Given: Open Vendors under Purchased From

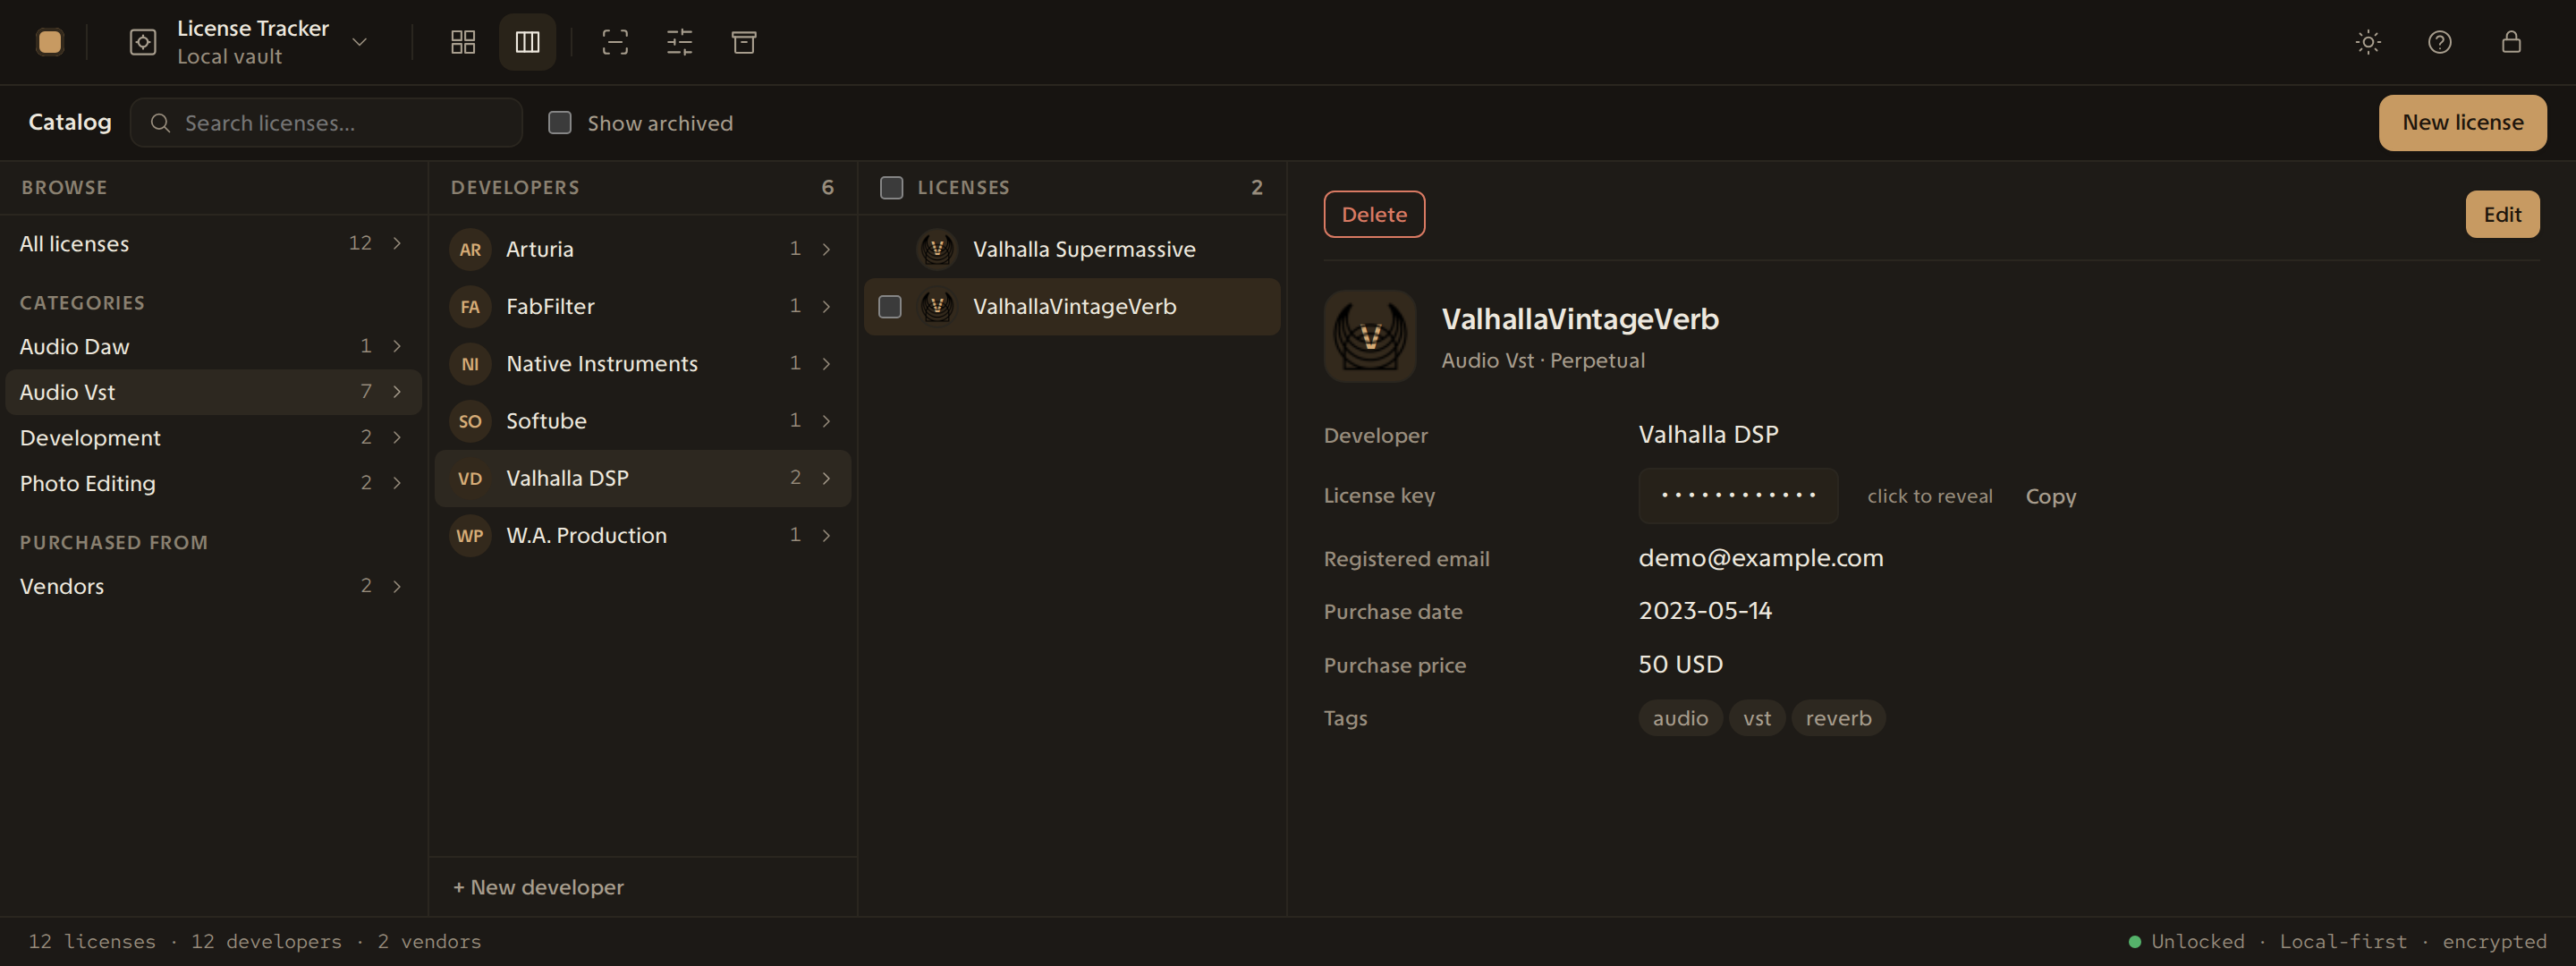Looking at the screenshot, I should 211,586.
